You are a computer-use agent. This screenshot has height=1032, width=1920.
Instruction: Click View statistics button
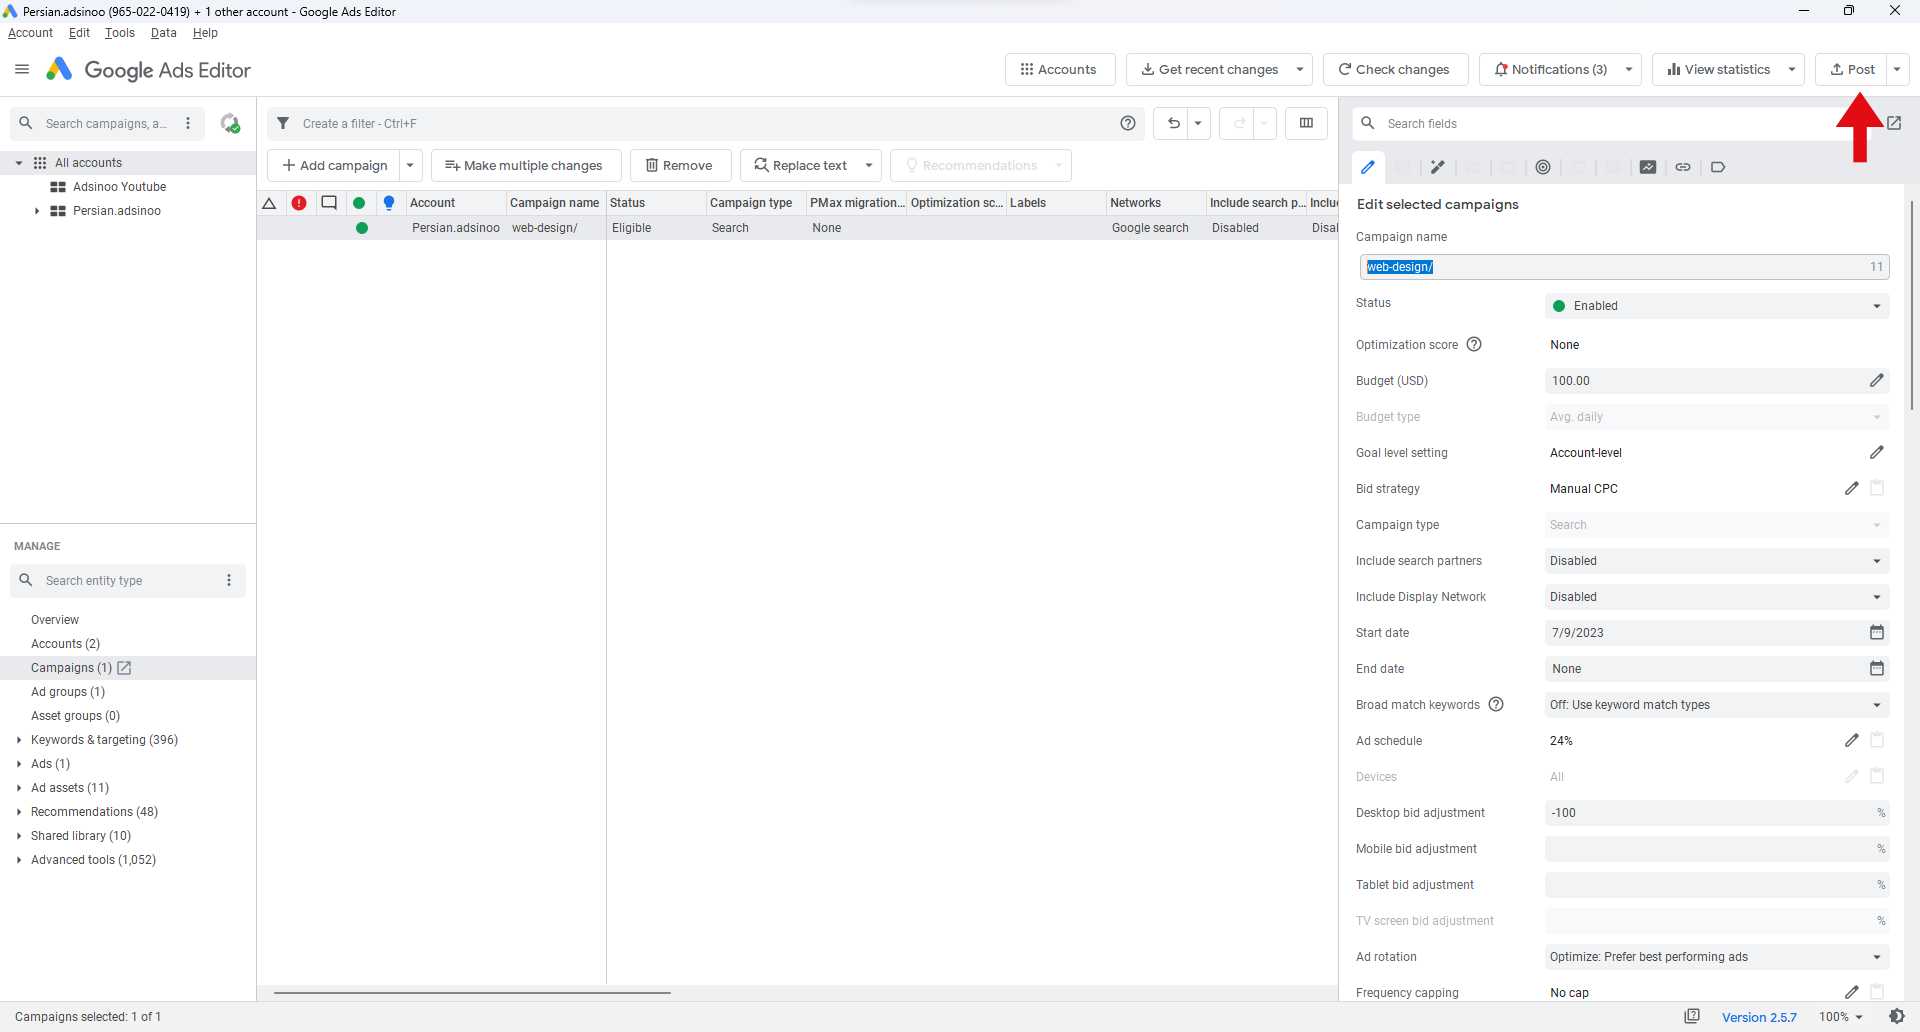pos(1718,69)
